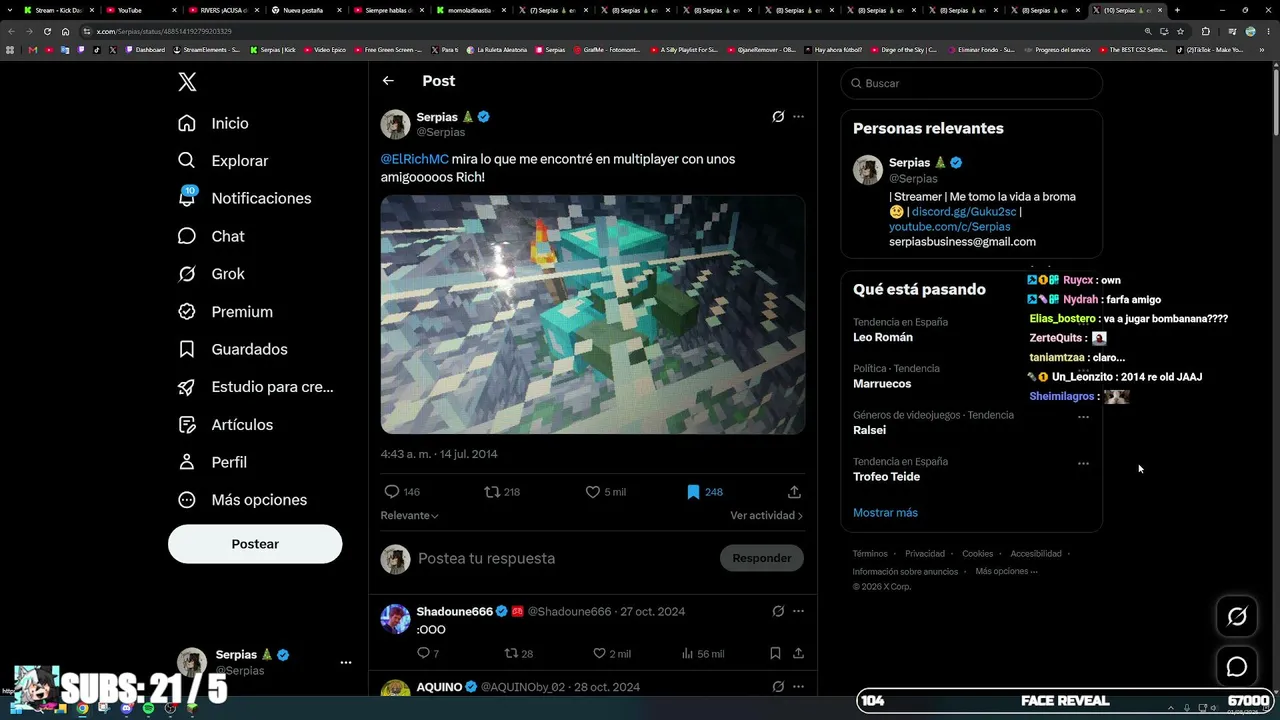The width and height of the screenshot is (1280, 720).
Task: Open the floating chat messages button
Action: coord(1237,666)
